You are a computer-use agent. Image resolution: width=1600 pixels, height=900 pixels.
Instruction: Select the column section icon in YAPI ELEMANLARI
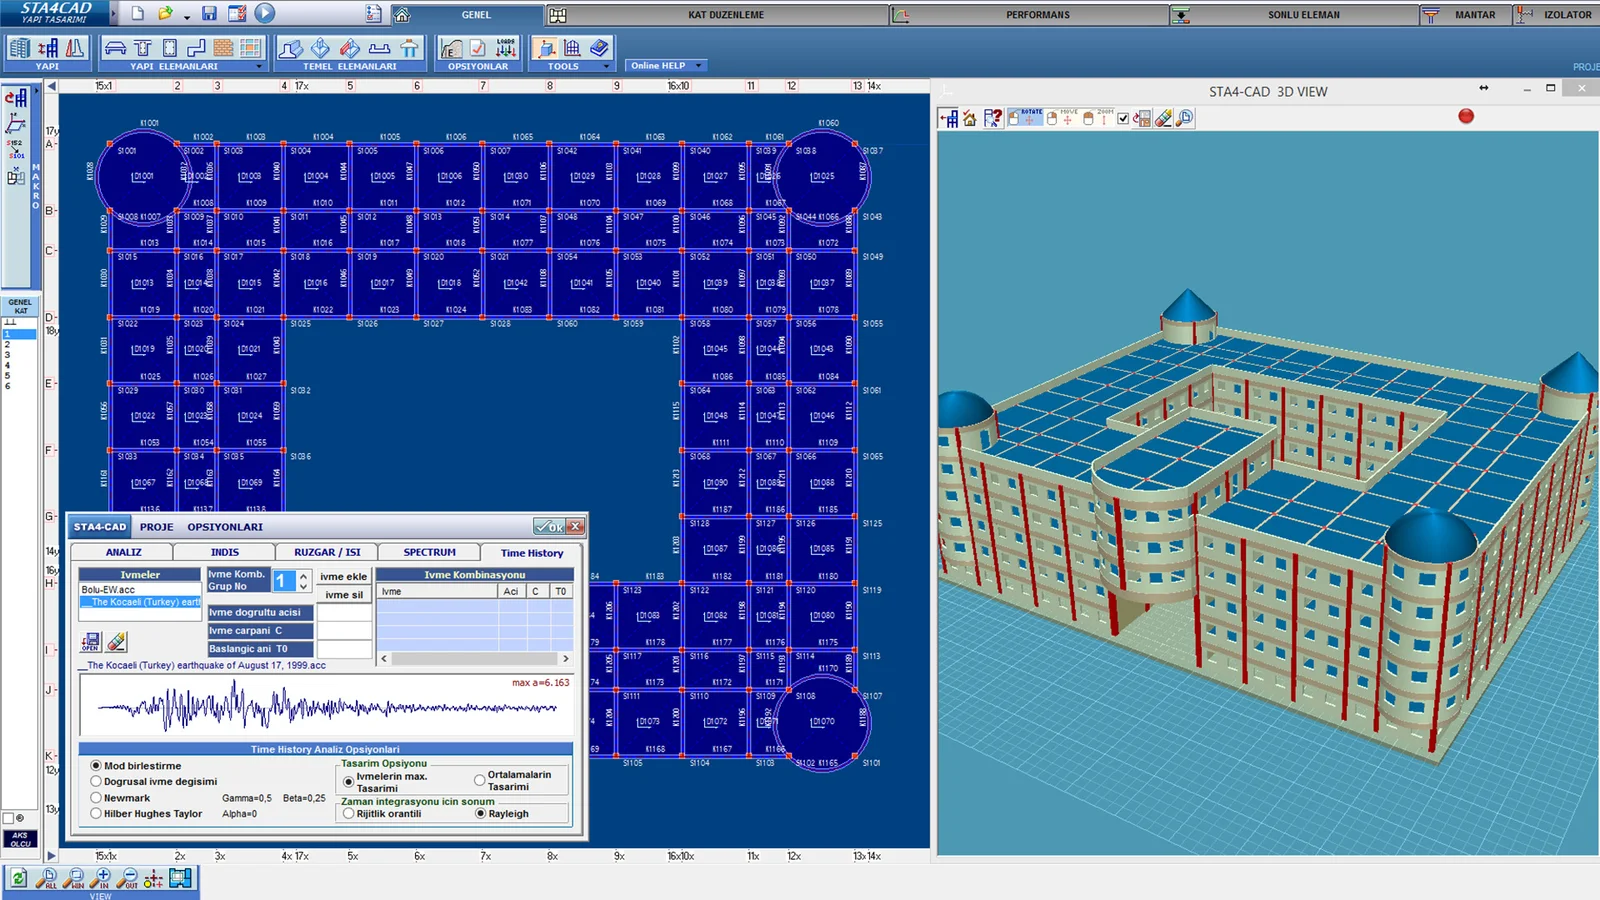[x=170, y=48]
